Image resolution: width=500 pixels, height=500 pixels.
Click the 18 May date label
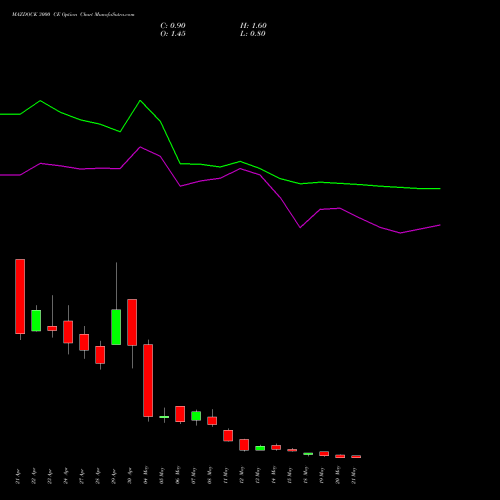[306, 475]
